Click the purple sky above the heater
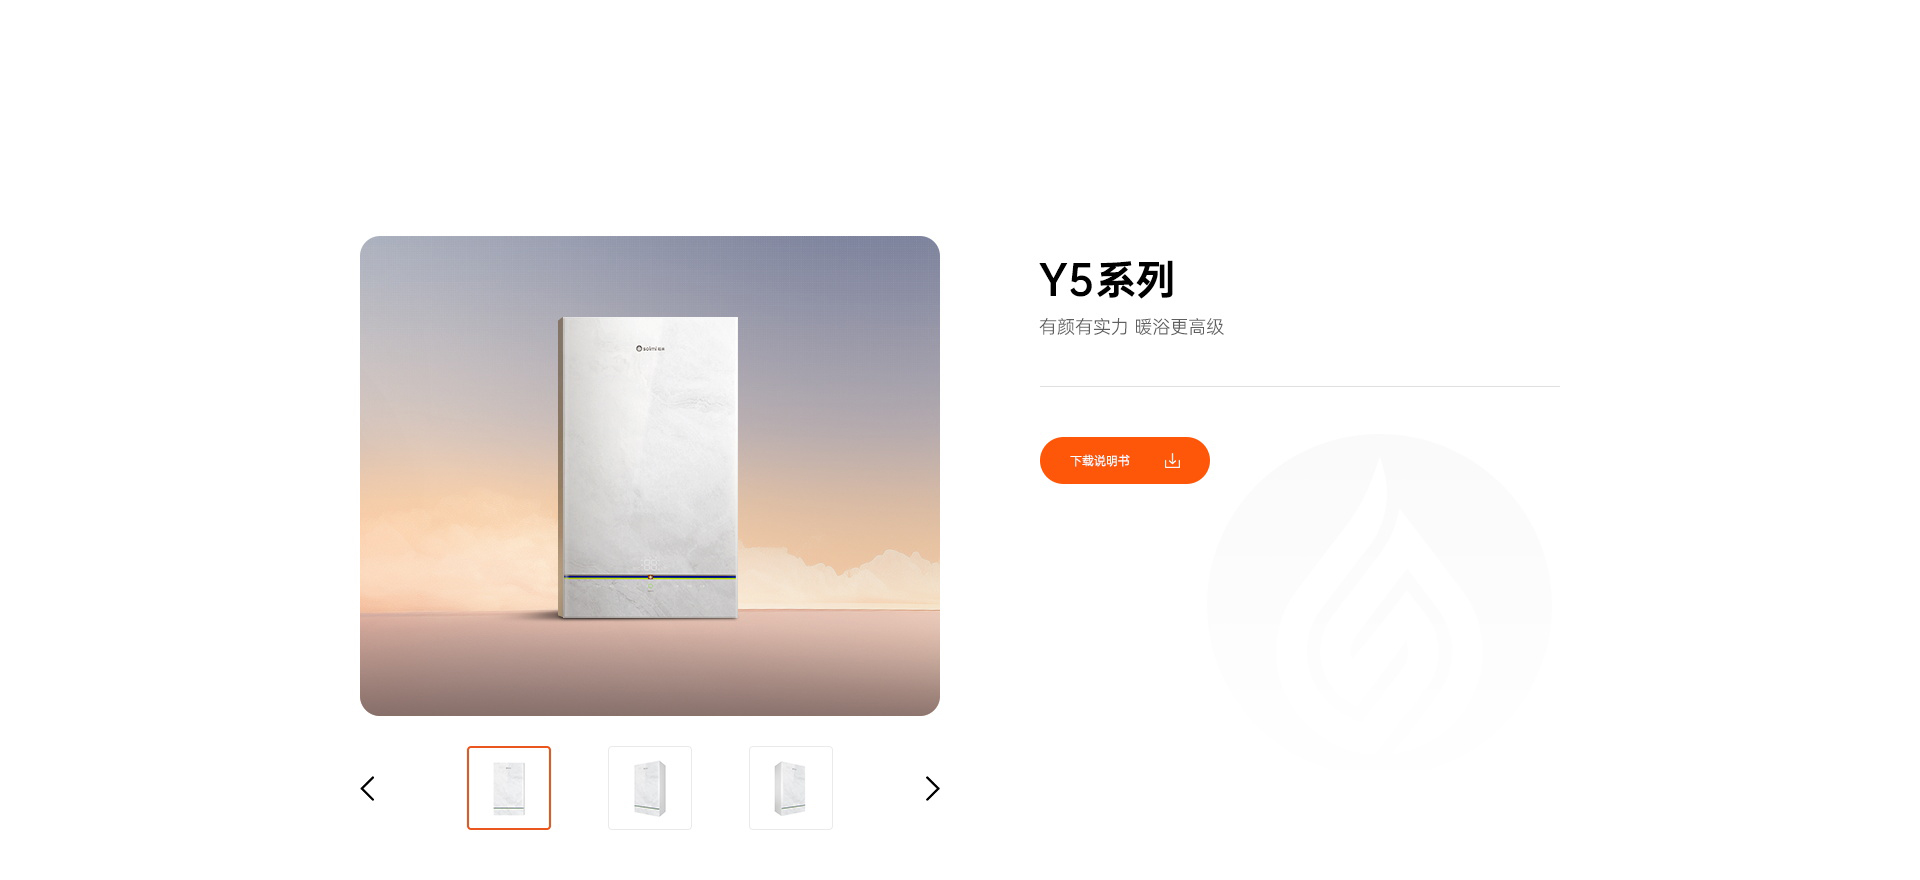The height and width of the screenshot is (880, 1920). 650,275
